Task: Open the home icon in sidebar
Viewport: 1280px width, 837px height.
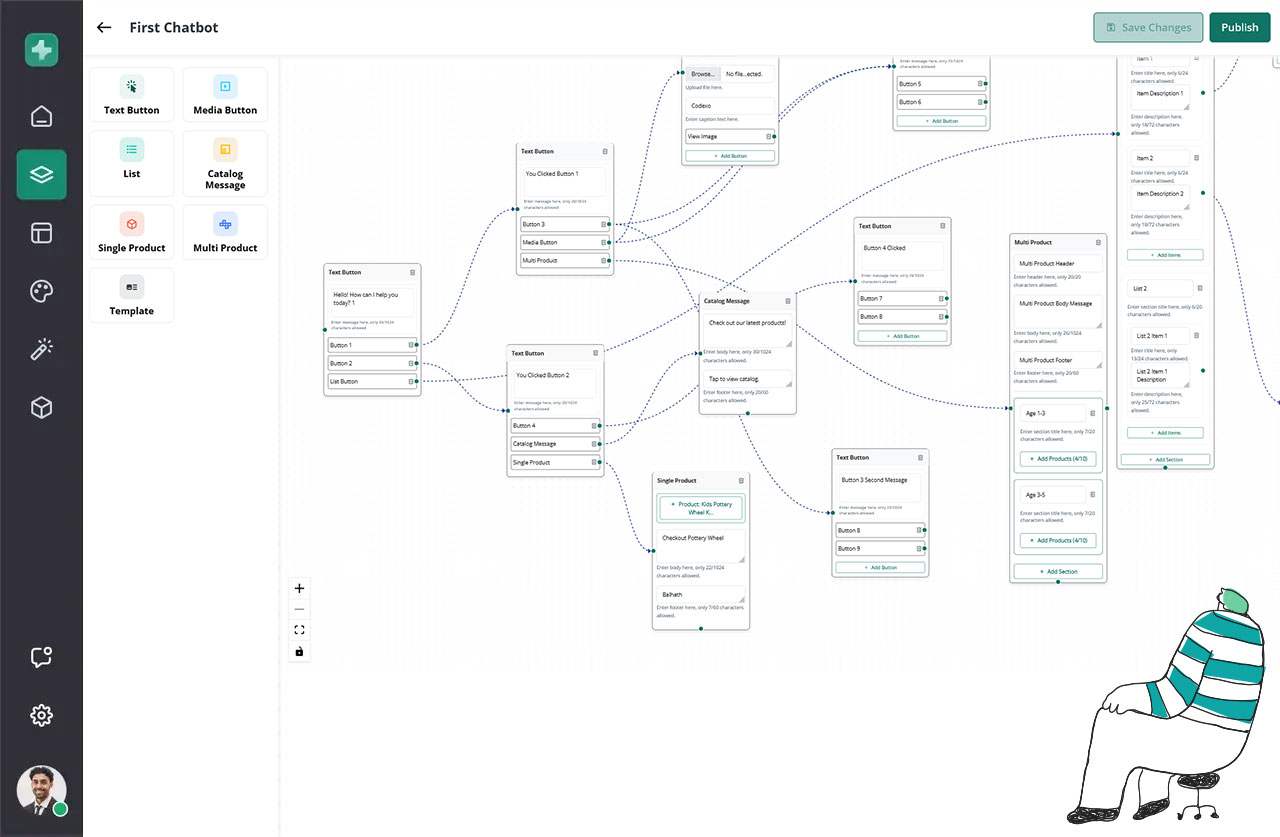Action: coord(41,116)
